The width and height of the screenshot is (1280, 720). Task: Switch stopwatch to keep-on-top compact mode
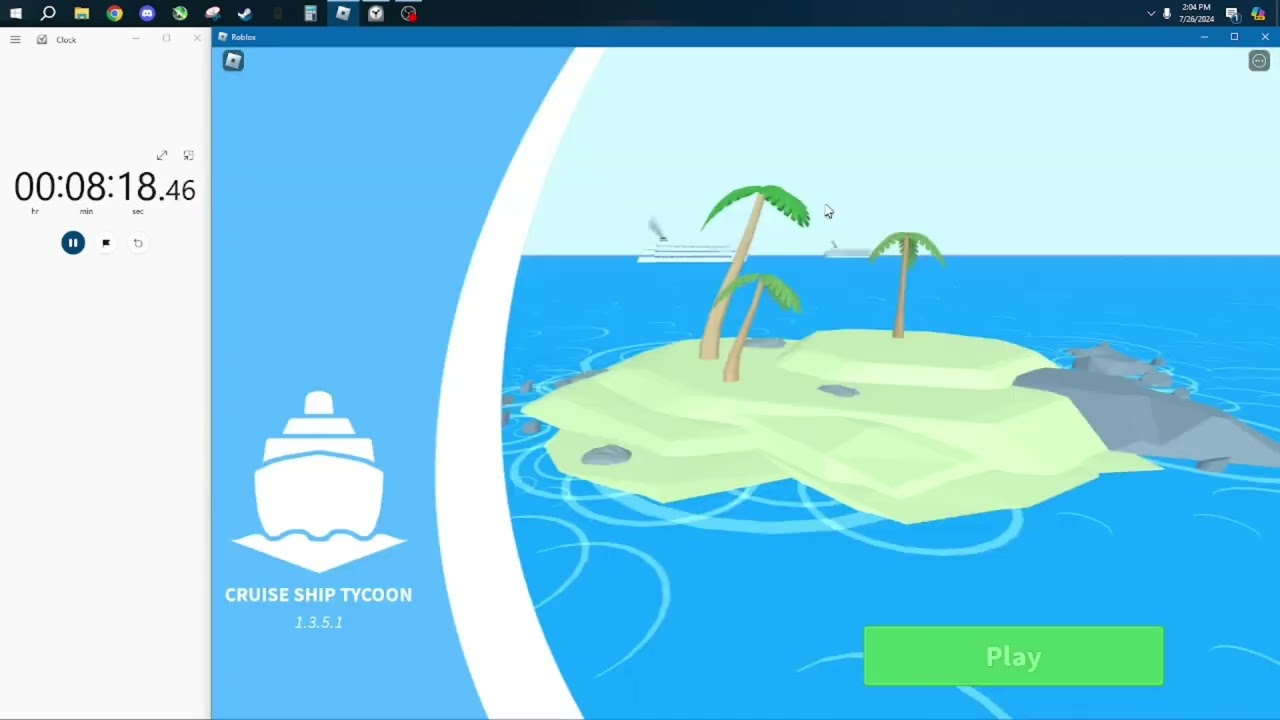[x=188, y=155]
